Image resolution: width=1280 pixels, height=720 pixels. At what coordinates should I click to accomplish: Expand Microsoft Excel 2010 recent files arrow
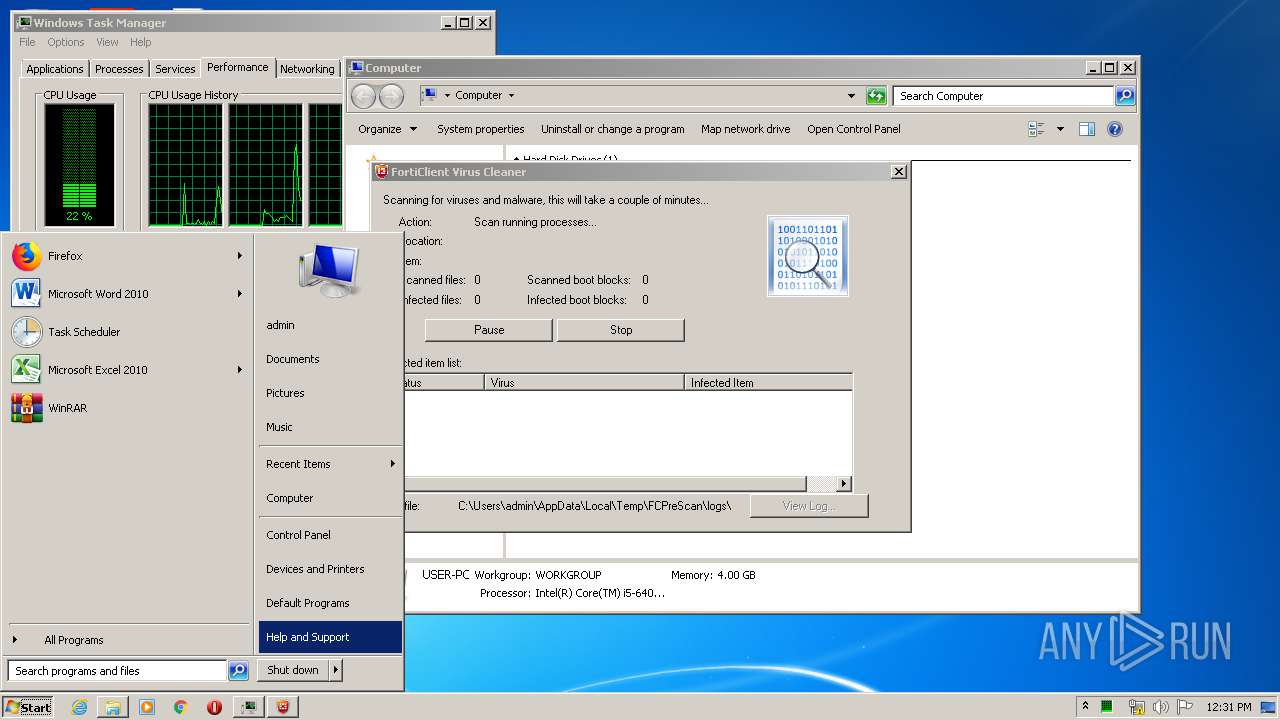click(240, 370)
